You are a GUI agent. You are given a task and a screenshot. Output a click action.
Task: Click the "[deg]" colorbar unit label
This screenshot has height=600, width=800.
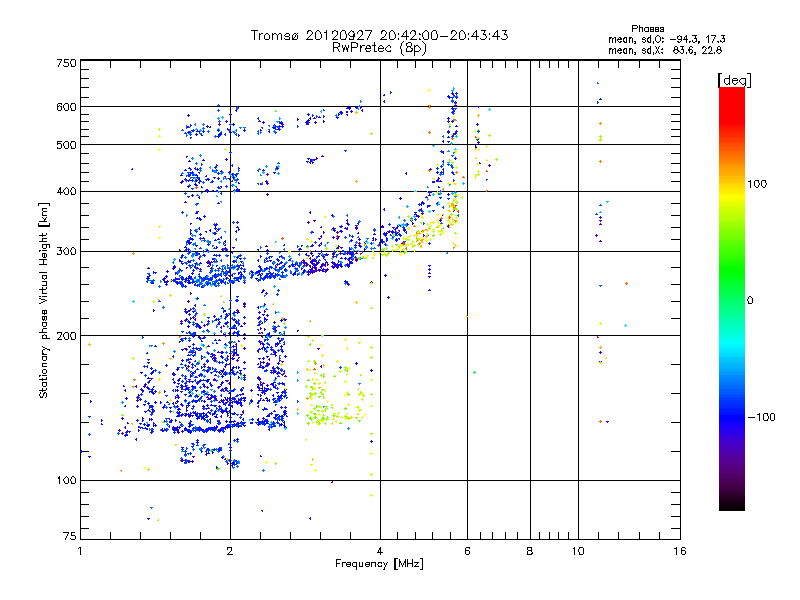[x=734, y=80]
